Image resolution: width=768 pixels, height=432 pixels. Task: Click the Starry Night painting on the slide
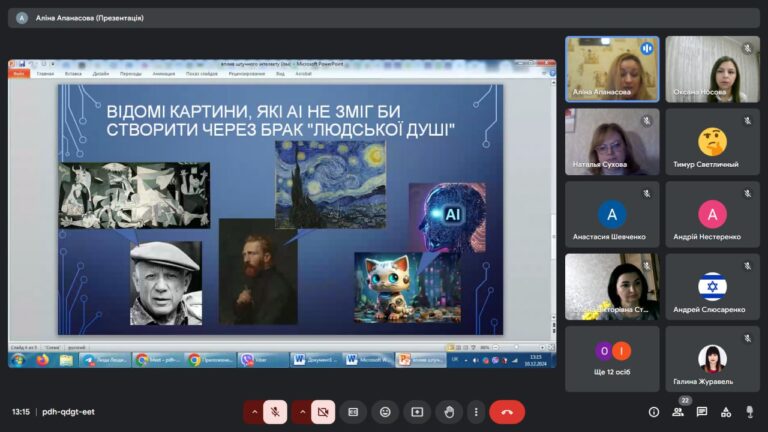(x=331, y=185)
